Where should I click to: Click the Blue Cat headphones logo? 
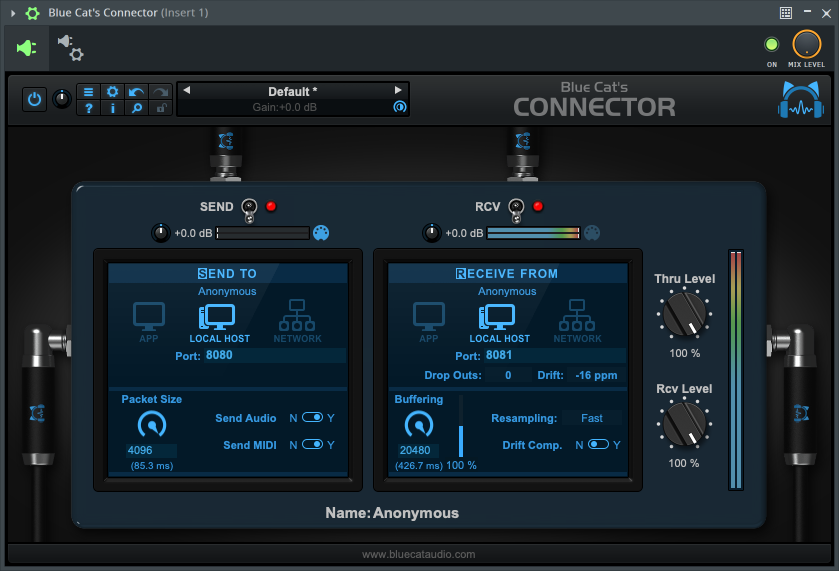point(800,100)
